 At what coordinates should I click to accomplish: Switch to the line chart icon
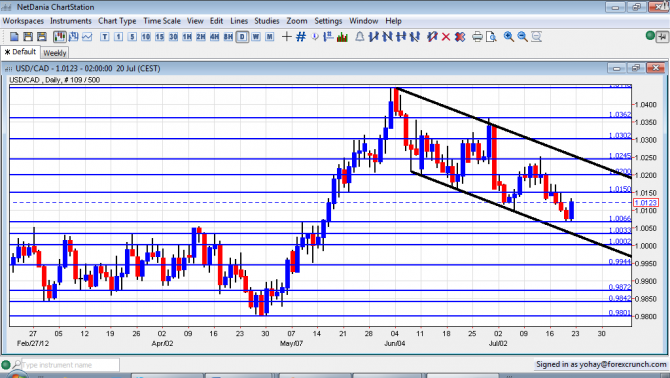coord(87,37)
